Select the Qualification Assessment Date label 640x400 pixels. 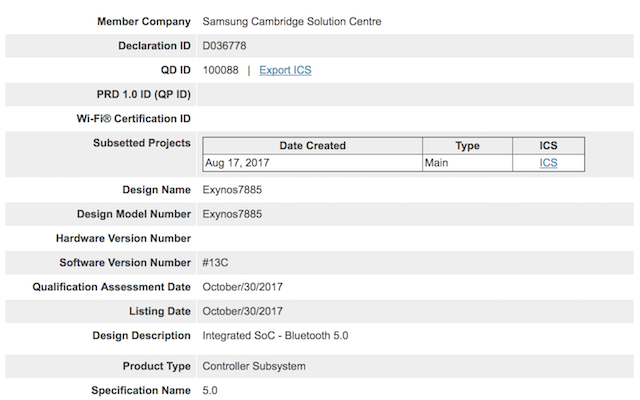[x=111, y=287]
